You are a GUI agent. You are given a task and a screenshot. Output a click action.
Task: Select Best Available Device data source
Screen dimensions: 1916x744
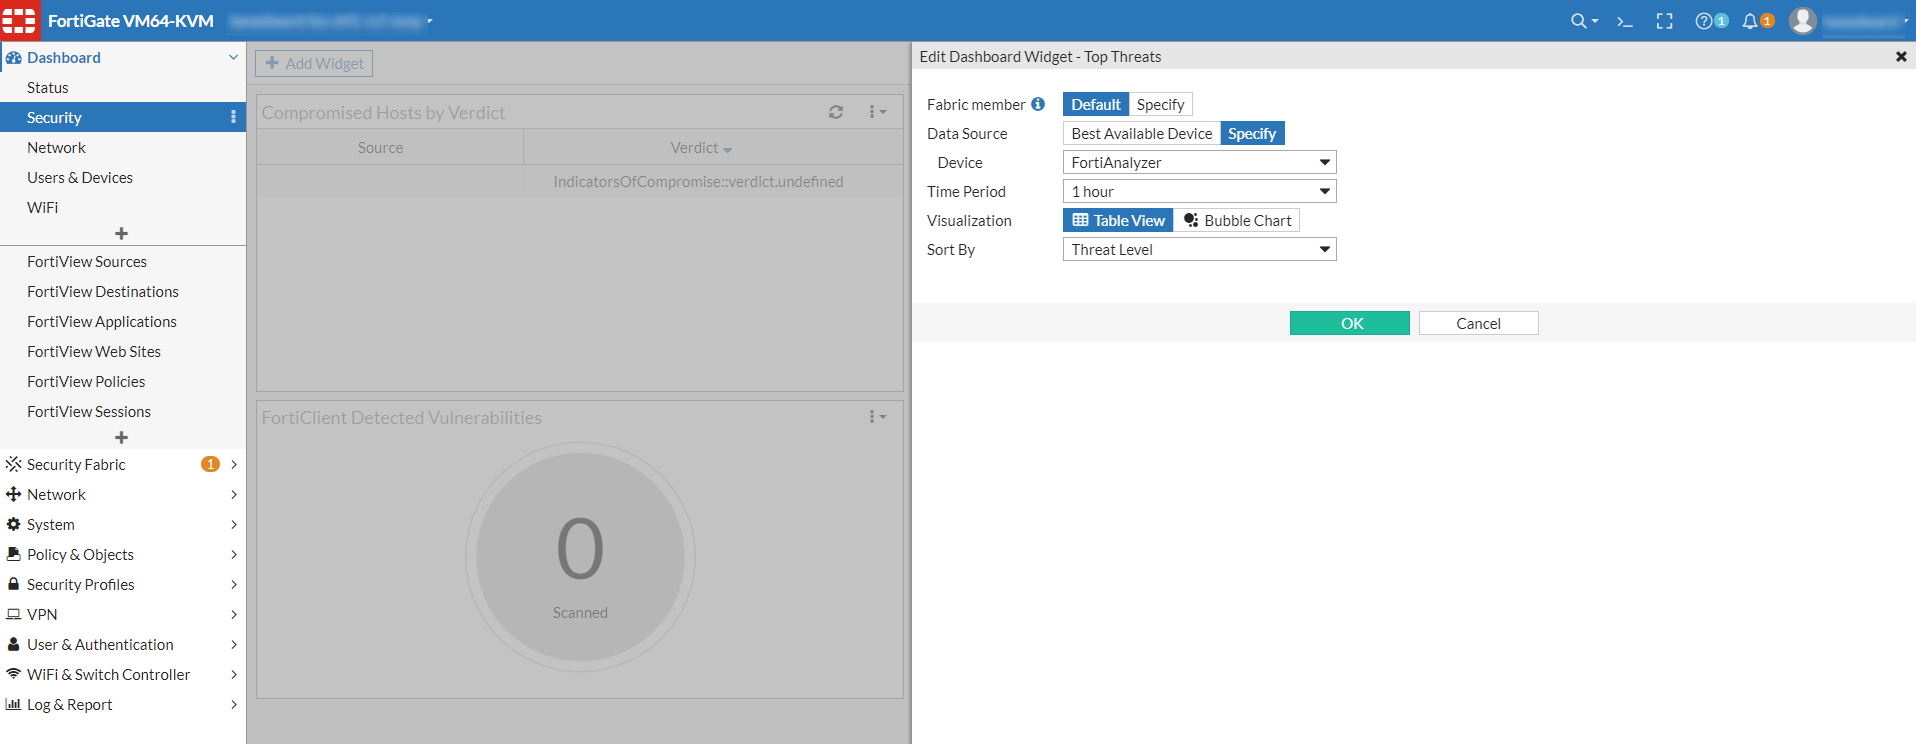tap(1142, 133)
